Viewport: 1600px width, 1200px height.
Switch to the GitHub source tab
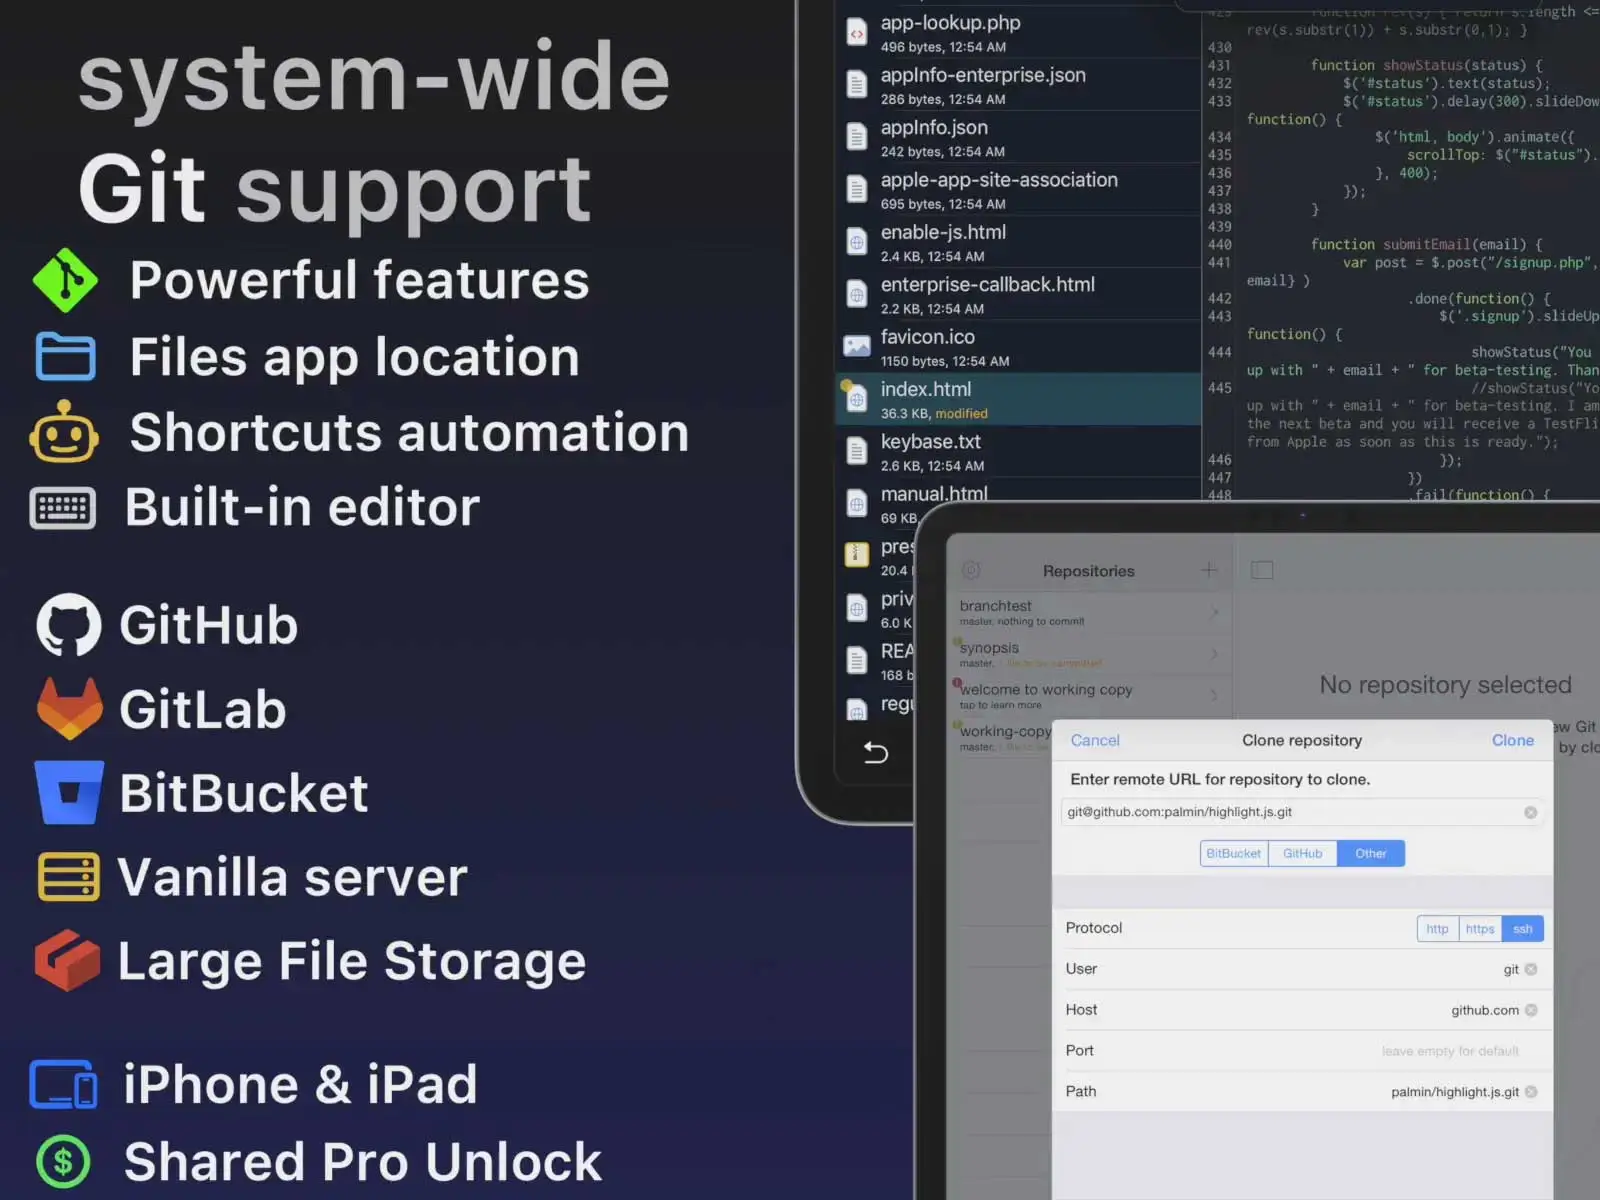tap(1302, 853)
